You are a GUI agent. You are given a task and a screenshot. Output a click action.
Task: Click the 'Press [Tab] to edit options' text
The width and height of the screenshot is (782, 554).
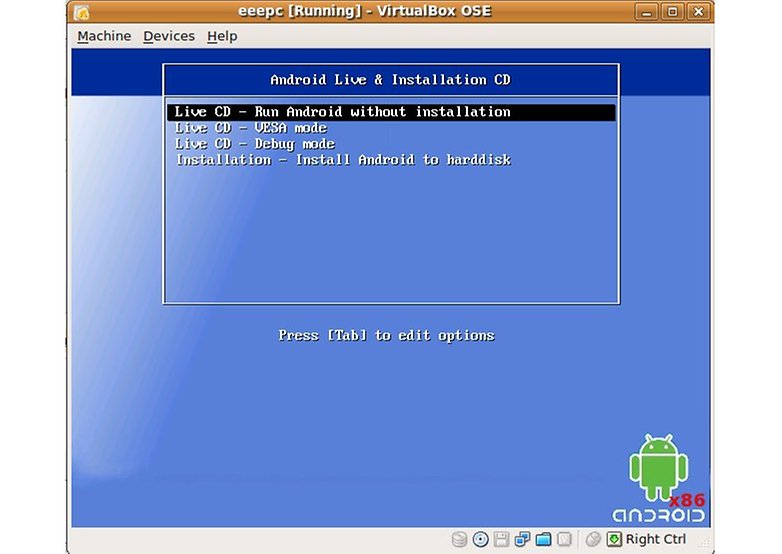click(387, 335)
